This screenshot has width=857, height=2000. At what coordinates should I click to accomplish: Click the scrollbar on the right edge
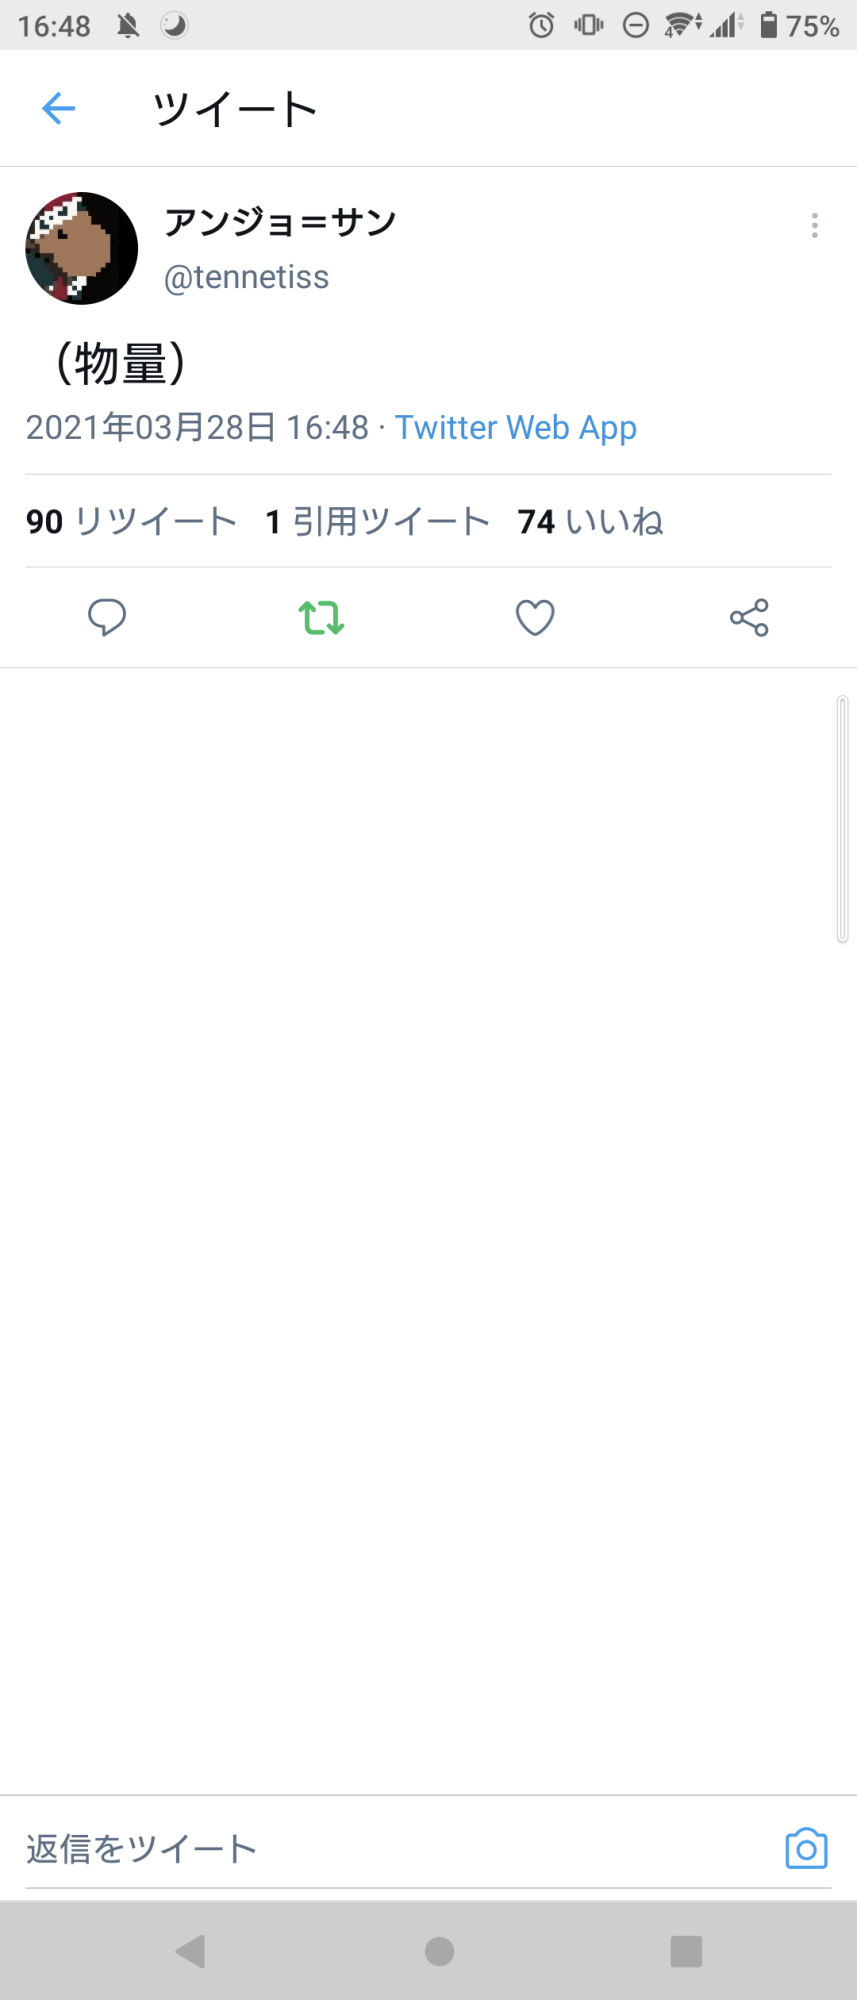(843, 819)
